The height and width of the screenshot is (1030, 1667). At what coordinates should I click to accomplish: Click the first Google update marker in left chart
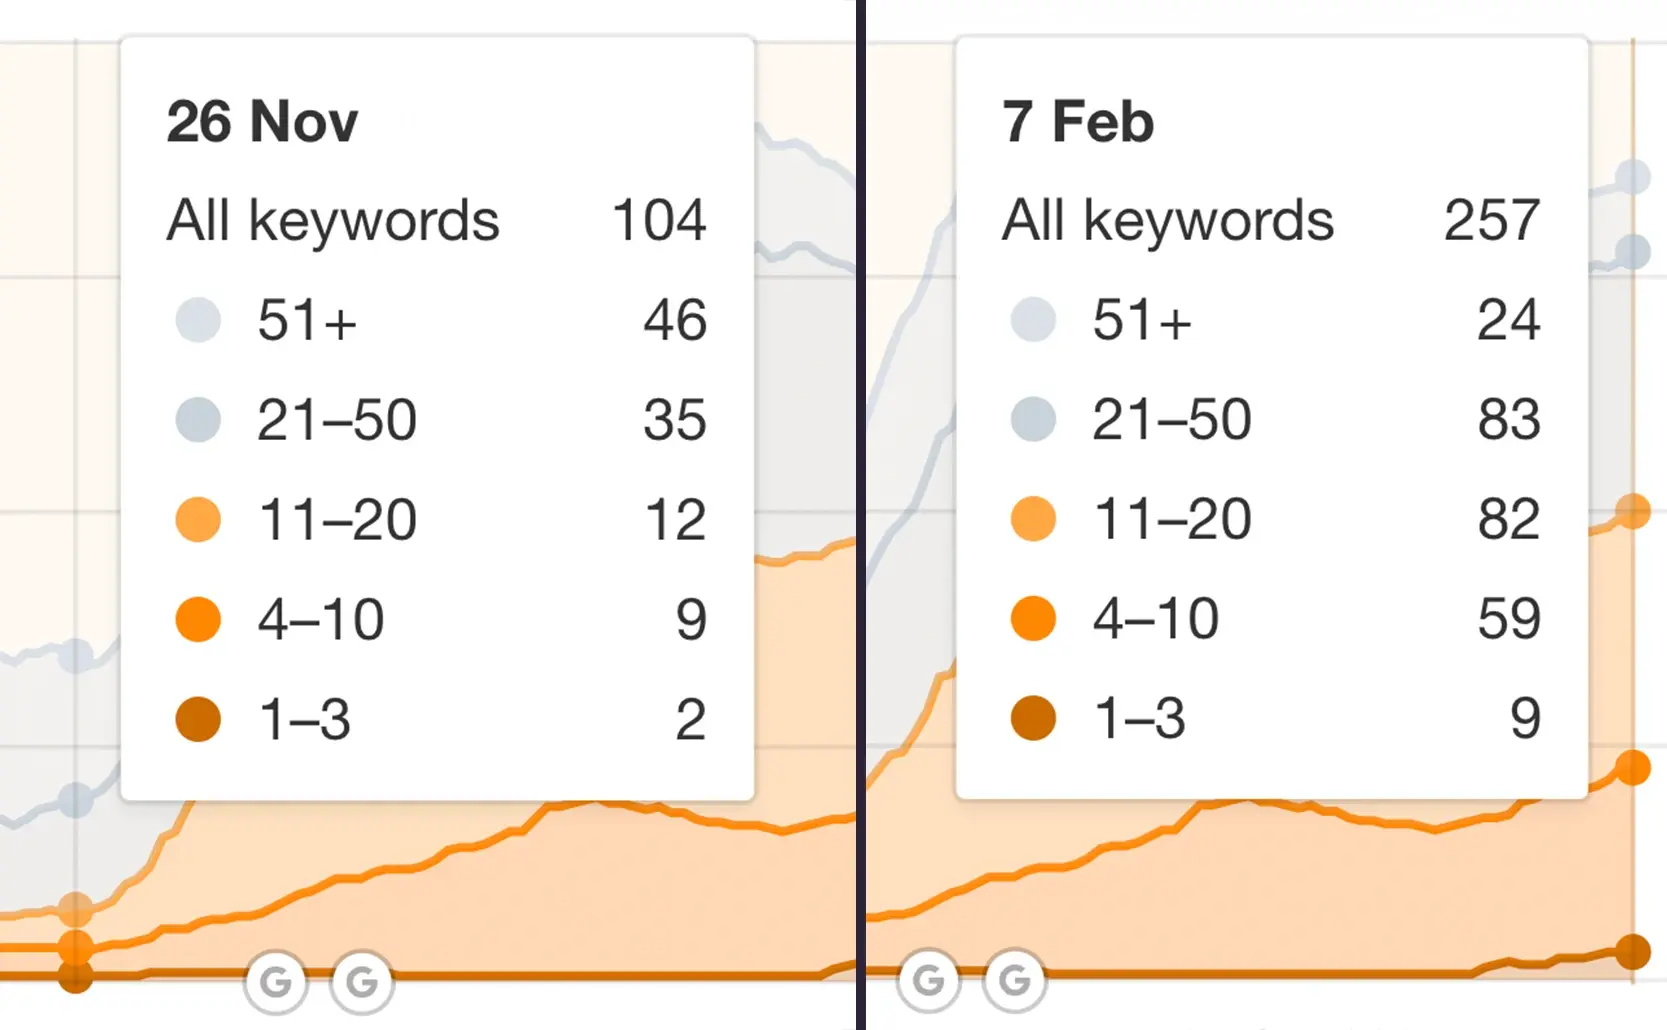(276, 982)
